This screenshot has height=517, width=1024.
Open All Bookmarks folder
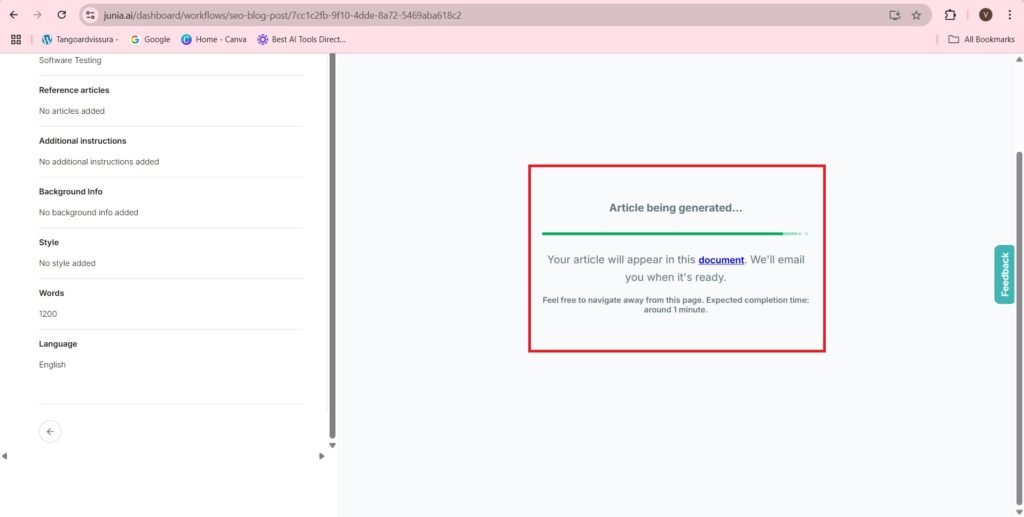(x=982, y=39)
